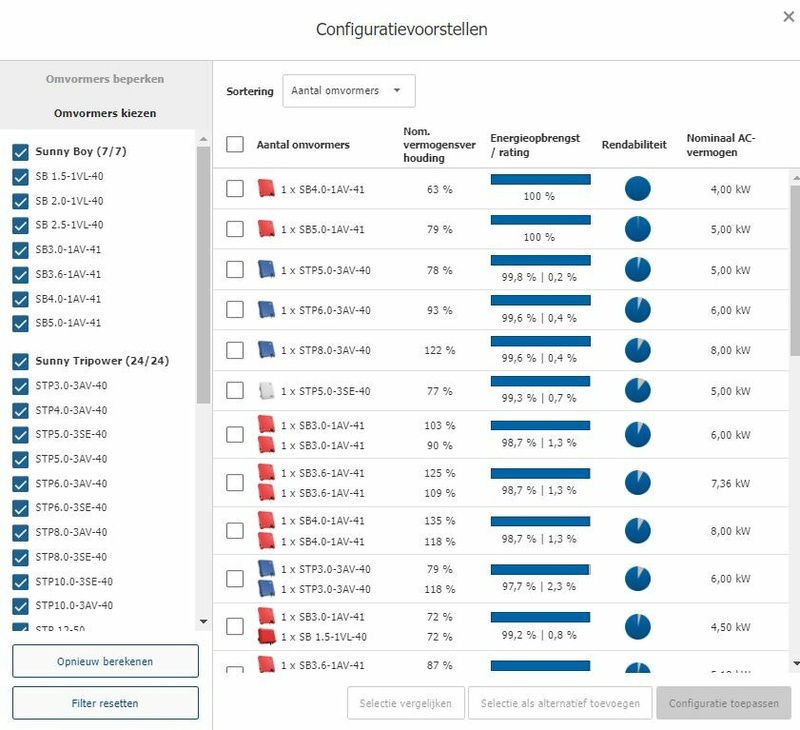Click Selectie als alternatief toevoegen button
This screenshot has height=730, width=800.
(560, 703)
